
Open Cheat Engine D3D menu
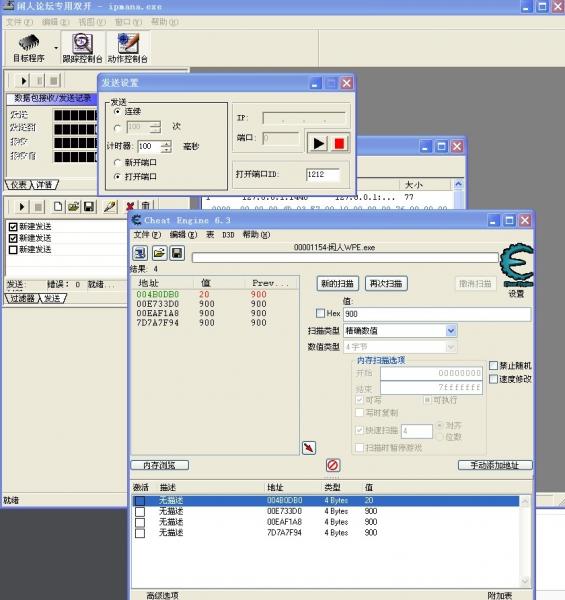pos(228,235)
